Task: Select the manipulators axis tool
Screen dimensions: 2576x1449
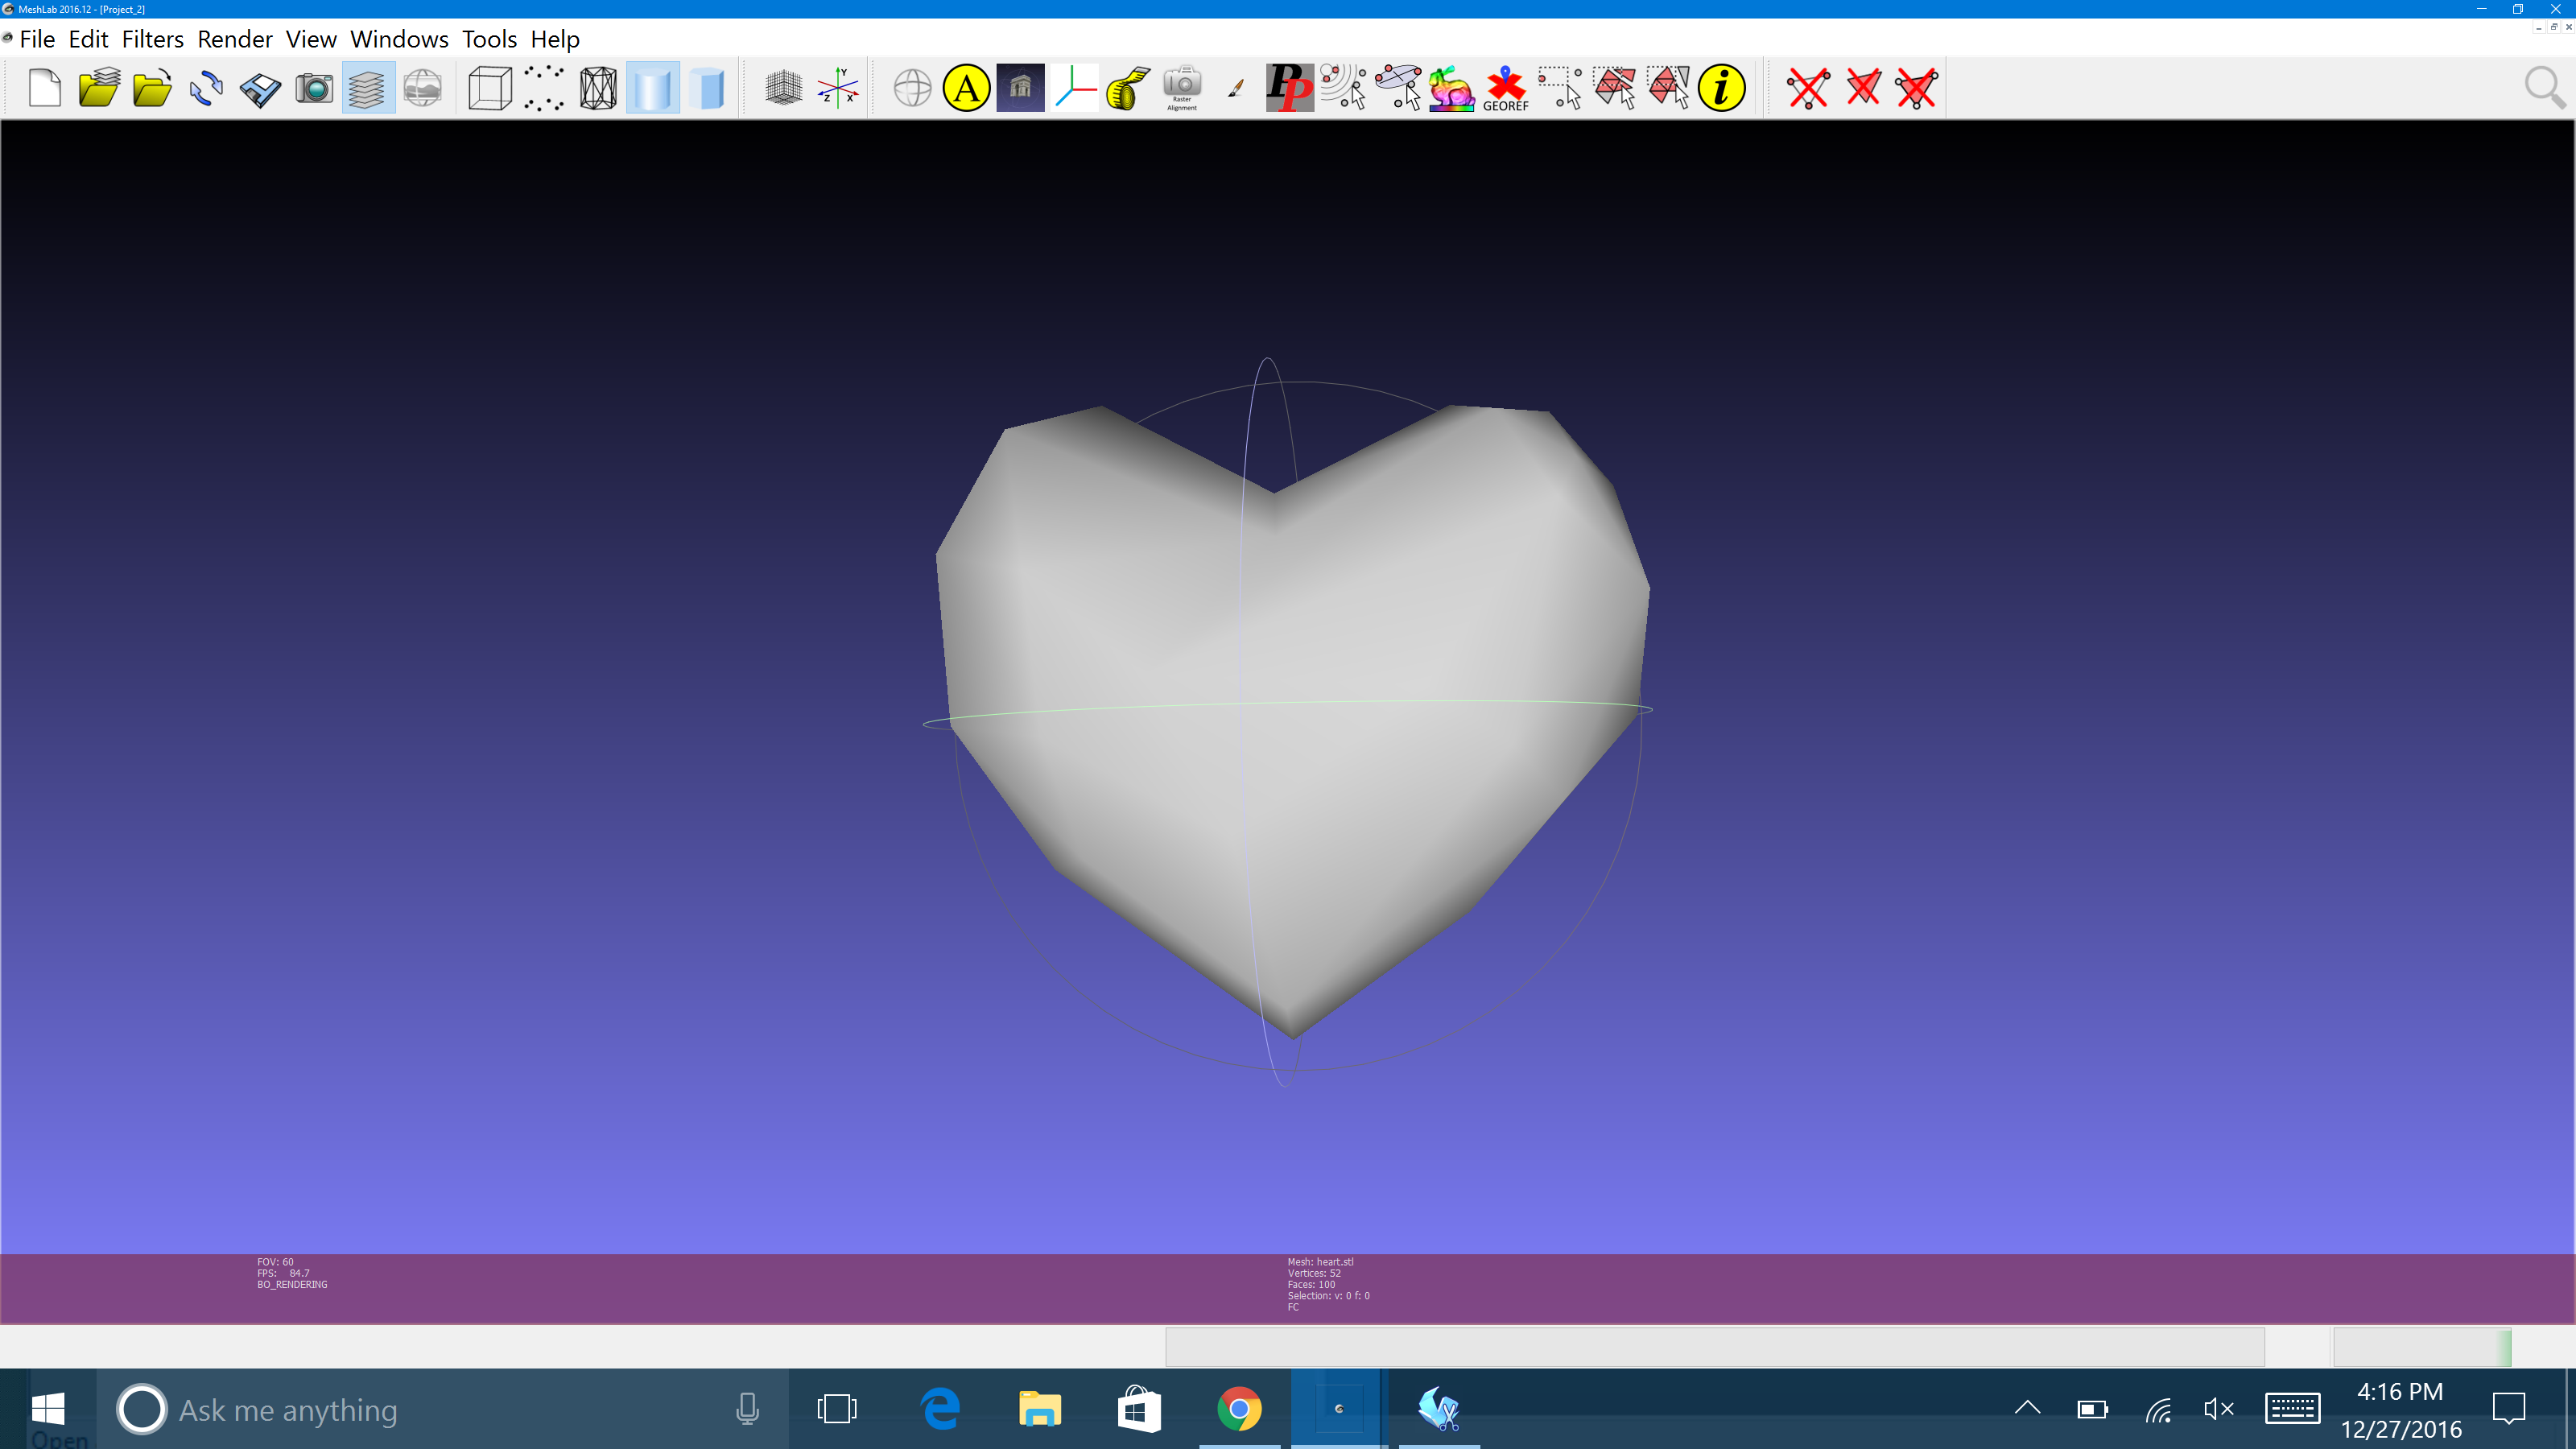Action: [x=1075, y=88]
